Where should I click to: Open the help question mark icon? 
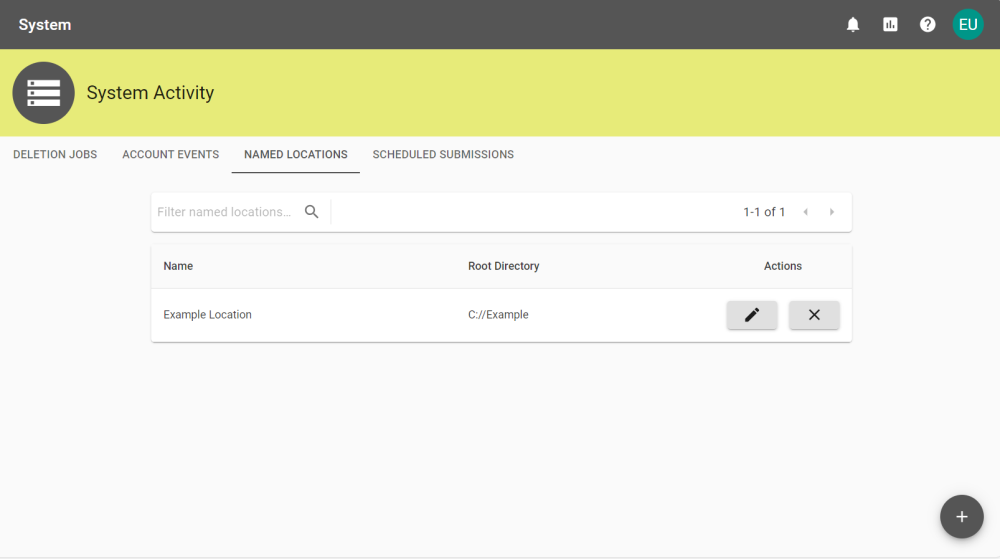click(x=927, y=25)
